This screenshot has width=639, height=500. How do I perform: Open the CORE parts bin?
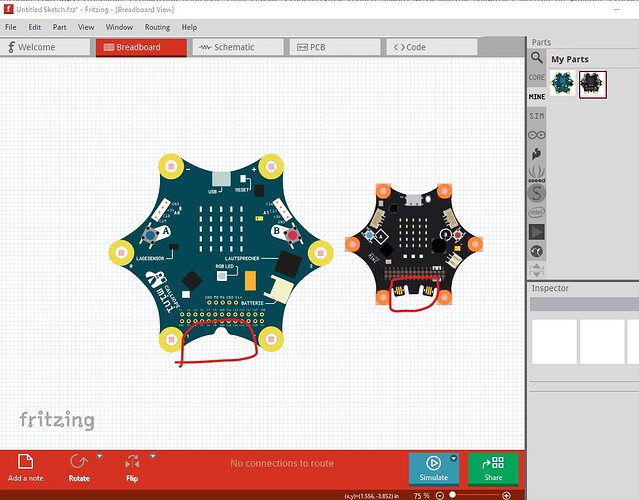[537, 77]
